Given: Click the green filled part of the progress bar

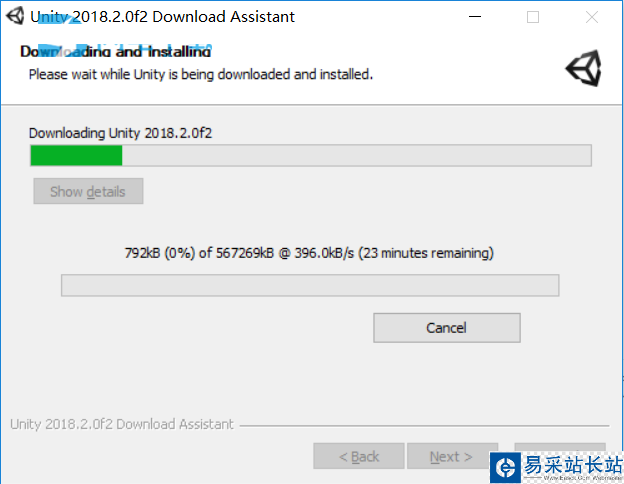Looking at the screenshot, I should tap(76, 156).
